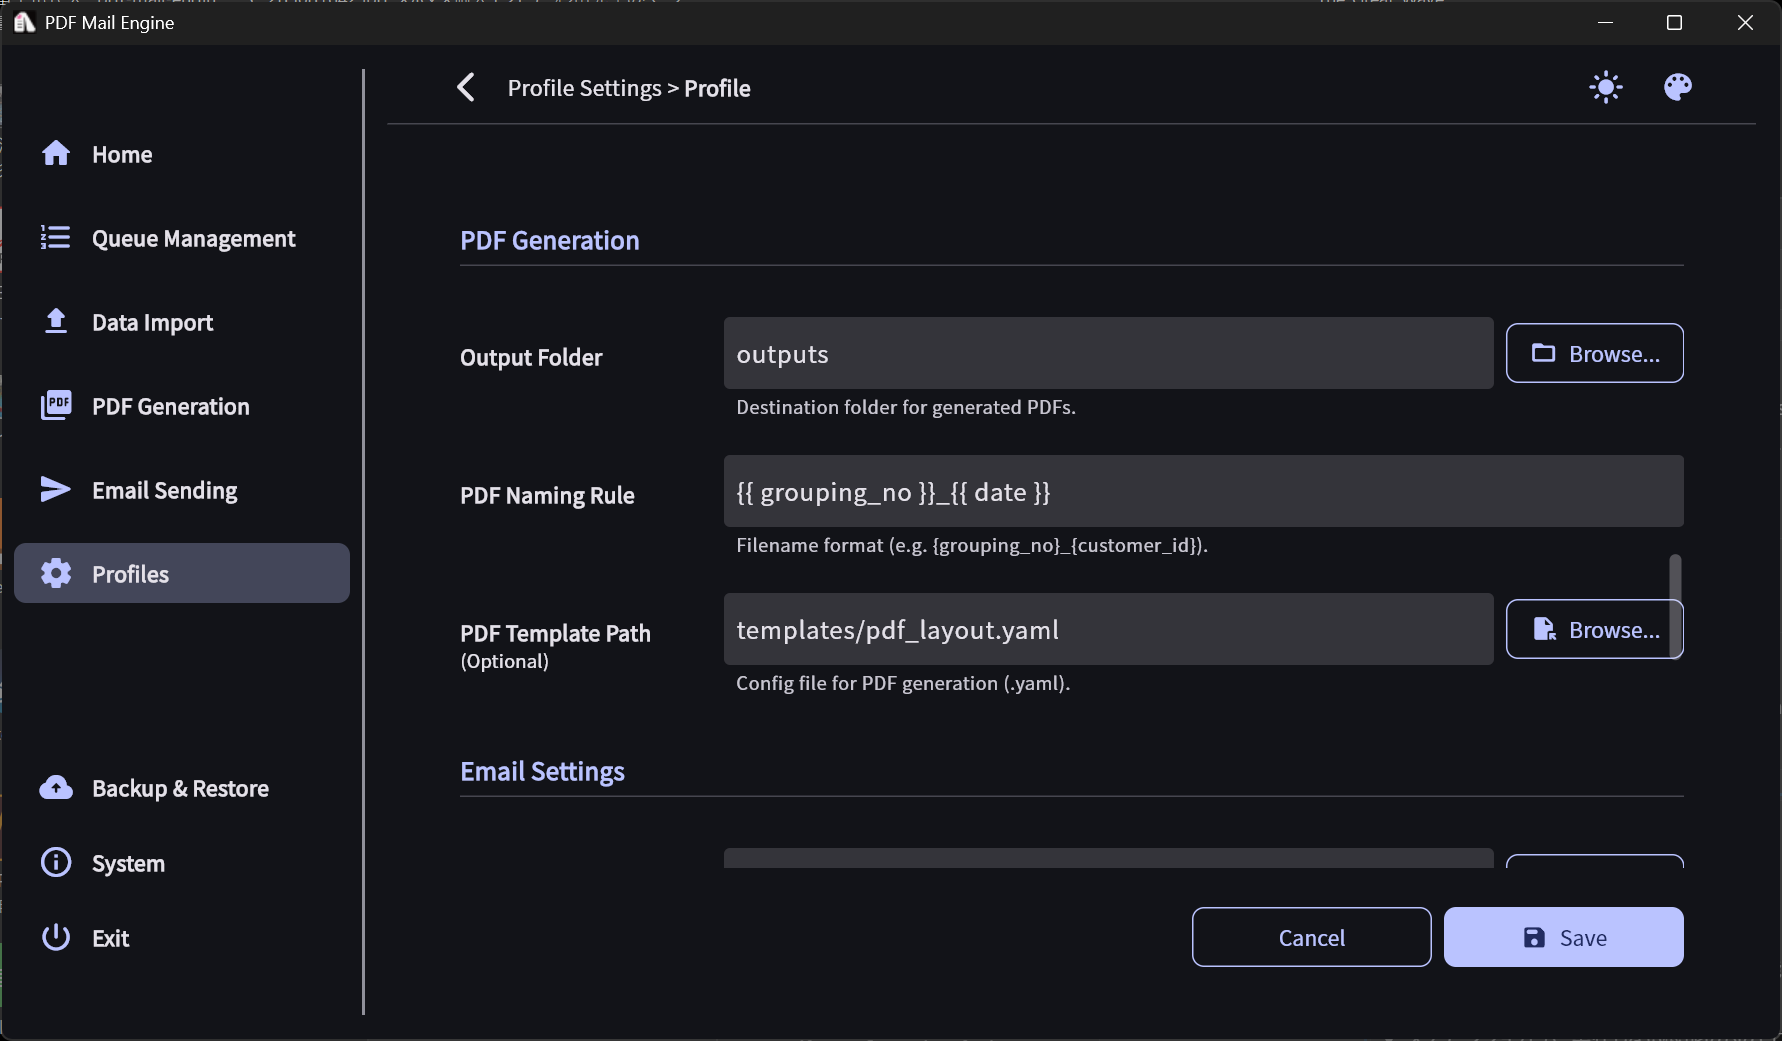This screenshot has height=1041, width=1782.
Task: Cancel the profile changes
Action: coord(1311,937)
